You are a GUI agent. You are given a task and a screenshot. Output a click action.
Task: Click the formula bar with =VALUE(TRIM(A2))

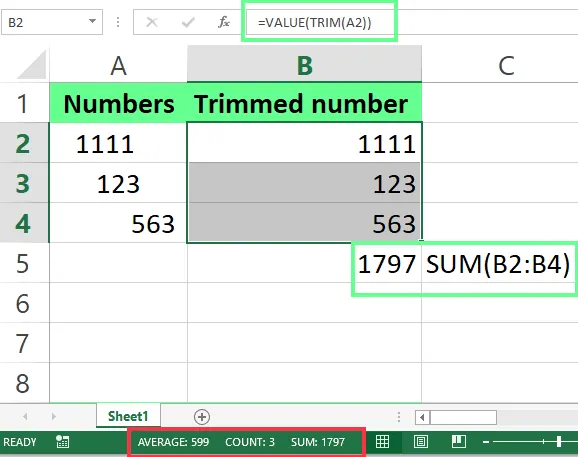(411, 22)
